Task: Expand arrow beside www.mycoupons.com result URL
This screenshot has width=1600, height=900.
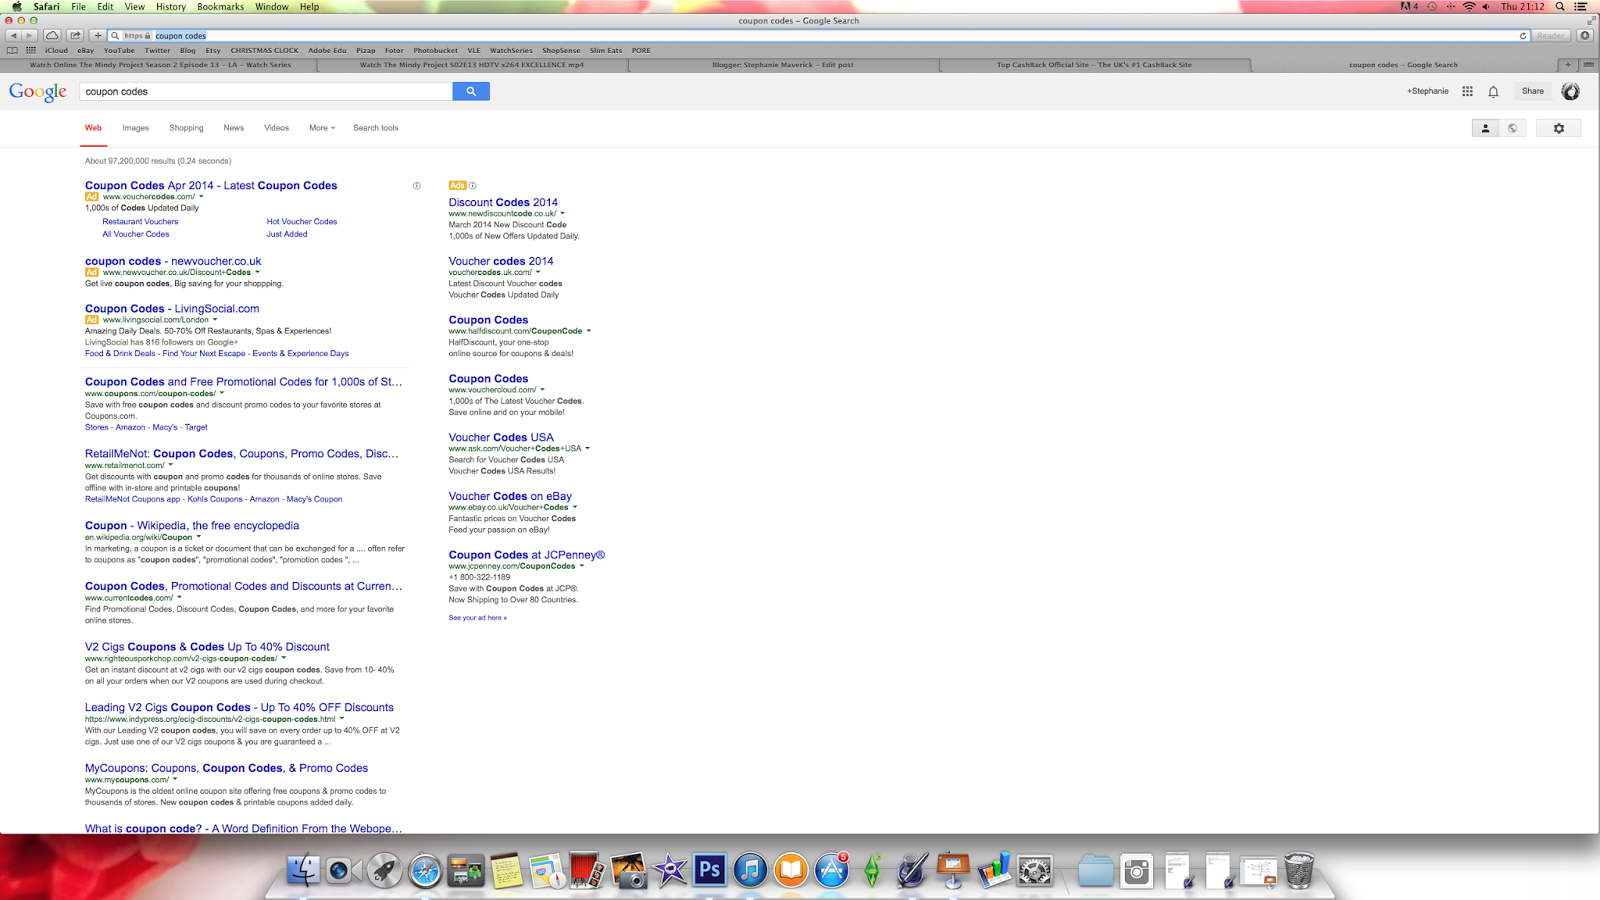Action: click(175, 780)
